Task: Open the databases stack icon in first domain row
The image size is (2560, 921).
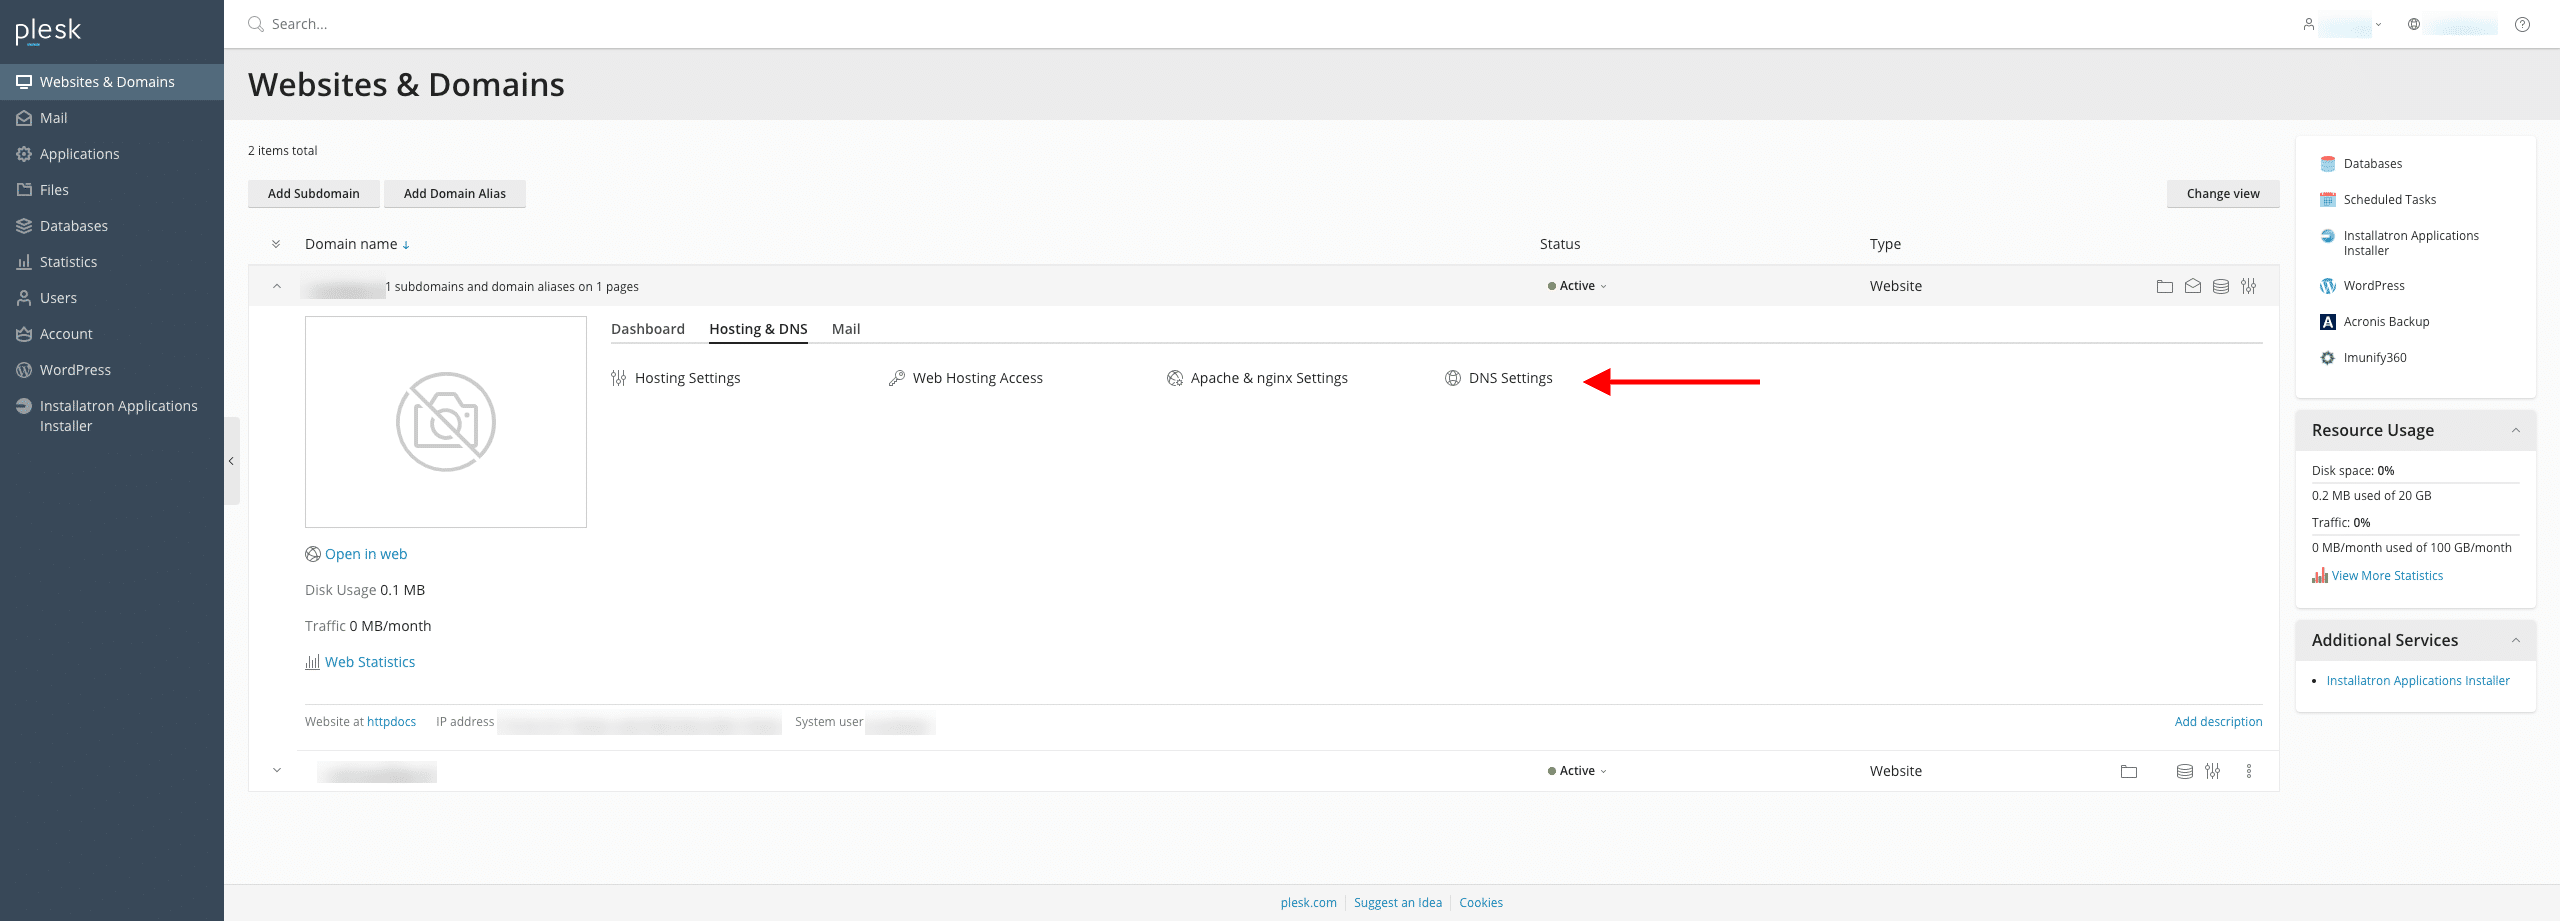Action: tap(2221, 286)
